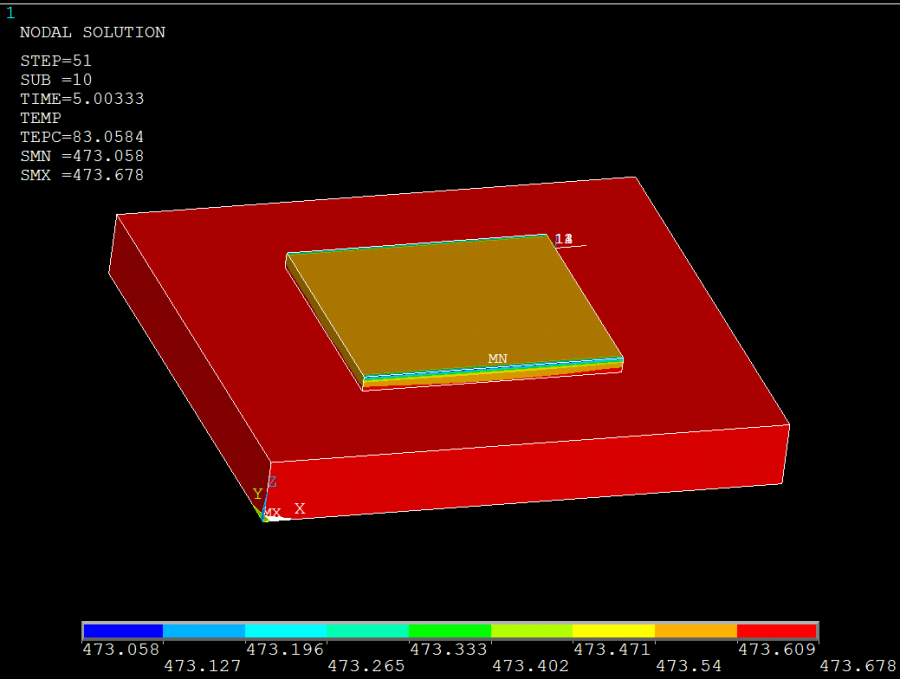
Task: Click the window number 1 in top corner
Action: click(x=11, y=12)
